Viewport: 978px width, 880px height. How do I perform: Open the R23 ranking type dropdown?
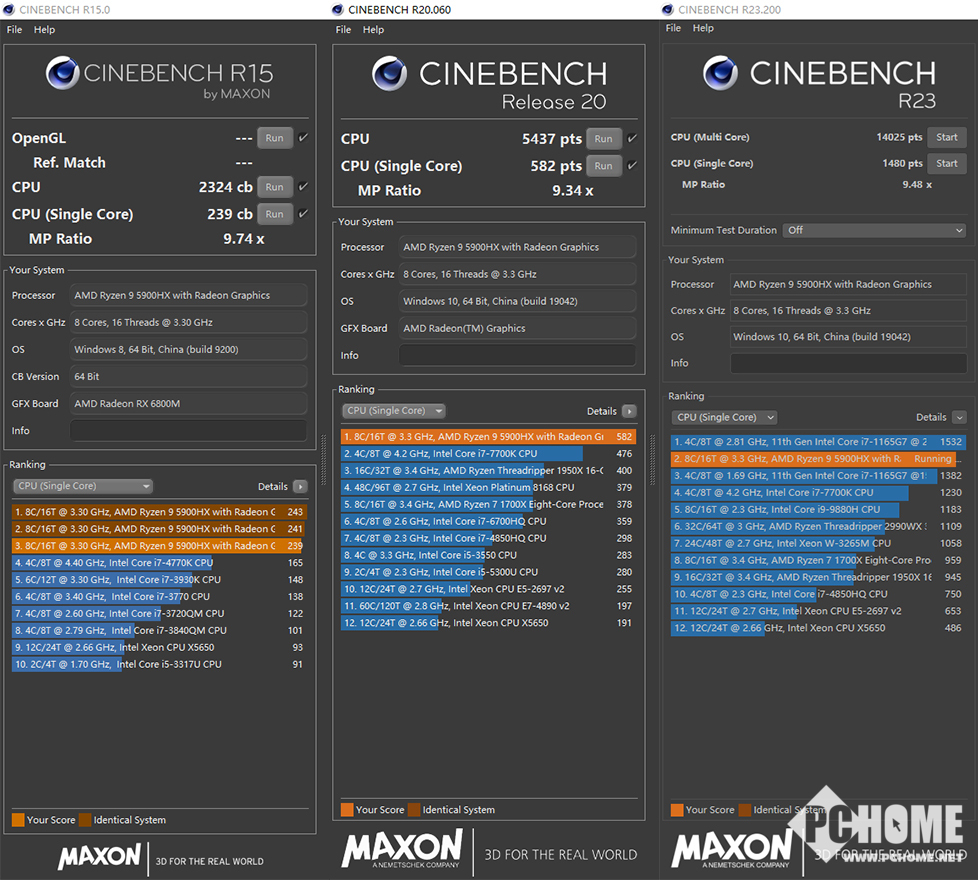pyautogui.click(x=724, y=417)
